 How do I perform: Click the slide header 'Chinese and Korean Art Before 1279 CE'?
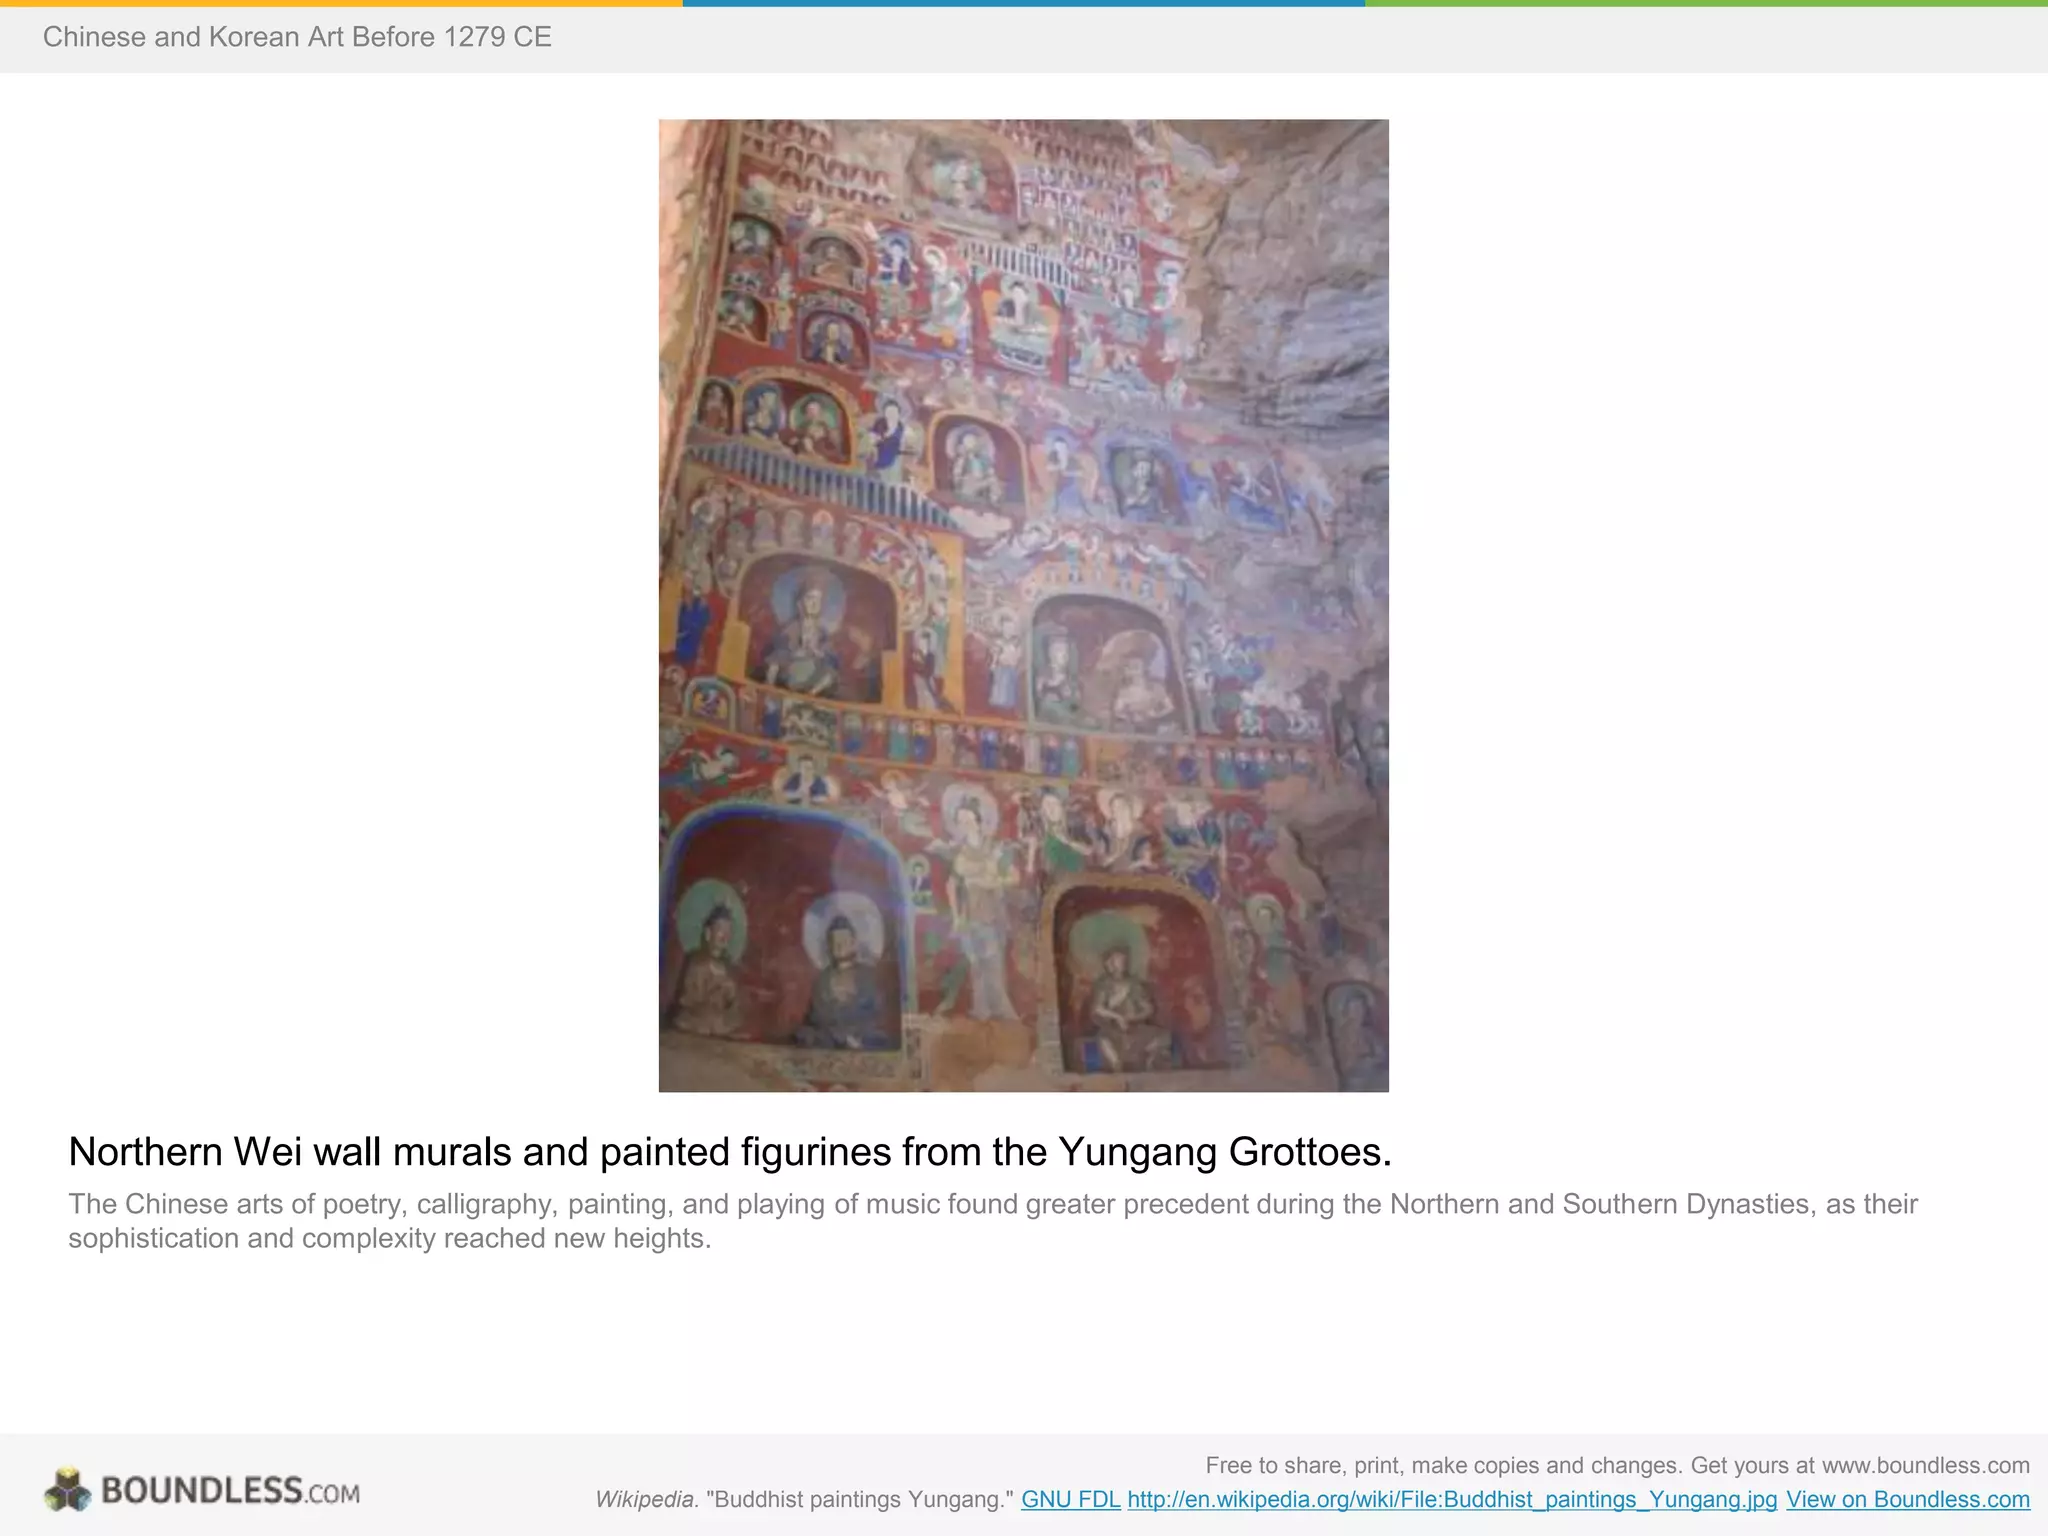[297, 37]
